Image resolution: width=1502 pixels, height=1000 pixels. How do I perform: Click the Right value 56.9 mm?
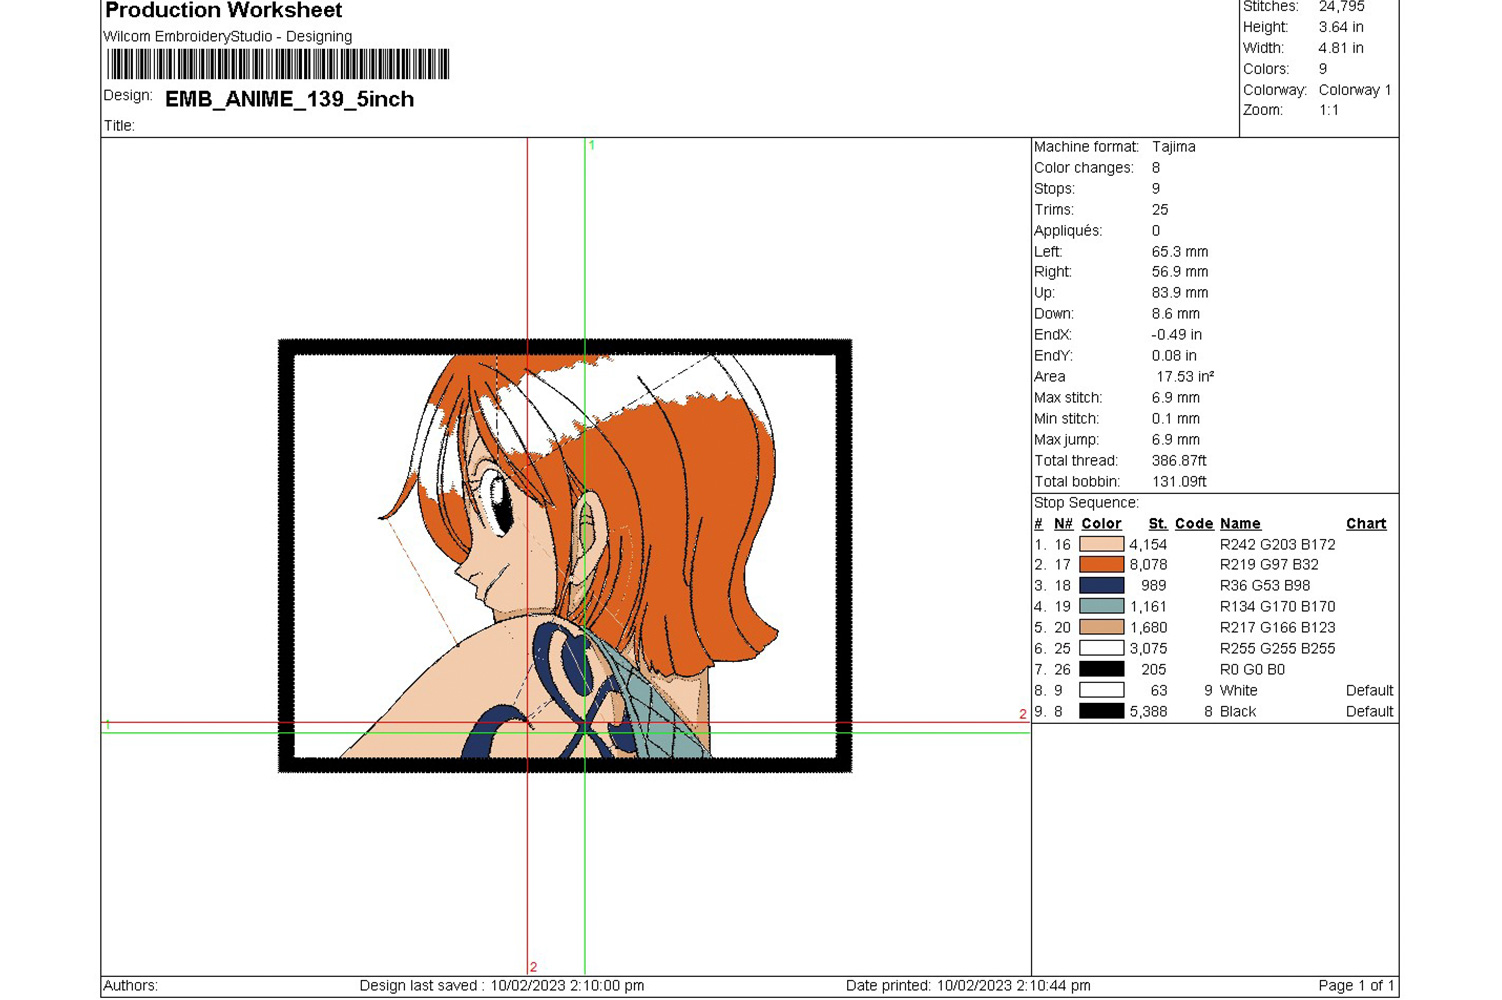[x=1180, y=272]
